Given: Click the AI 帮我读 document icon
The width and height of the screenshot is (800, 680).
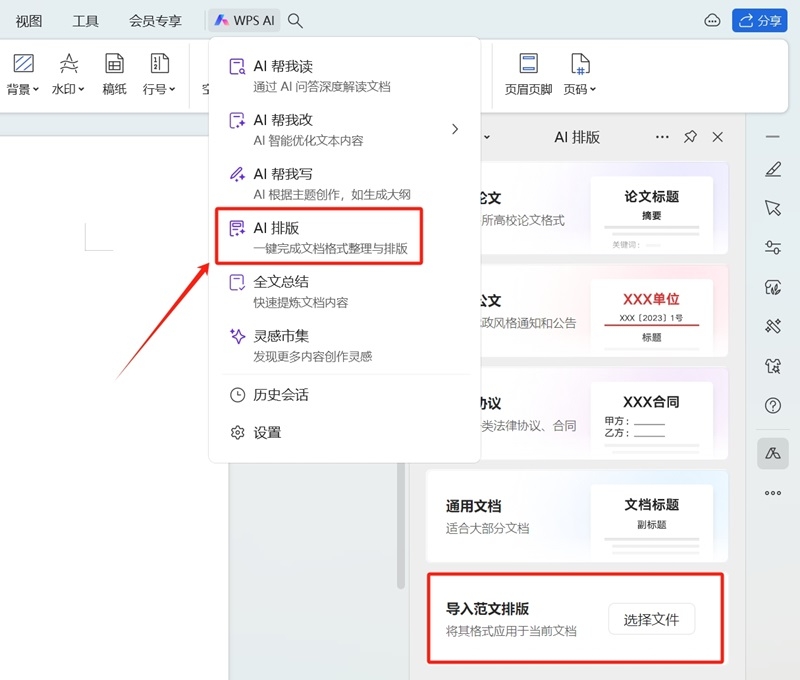Looking at the screenshot, I should point(237,67).
